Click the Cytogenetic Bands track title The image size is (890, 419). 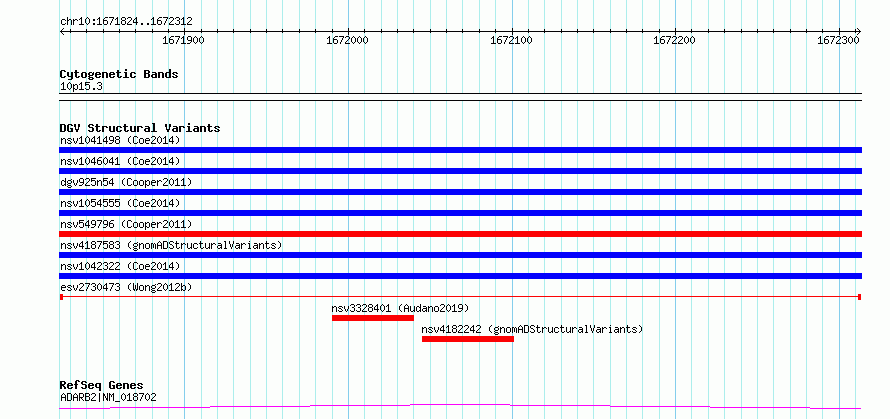click(119, 74)
